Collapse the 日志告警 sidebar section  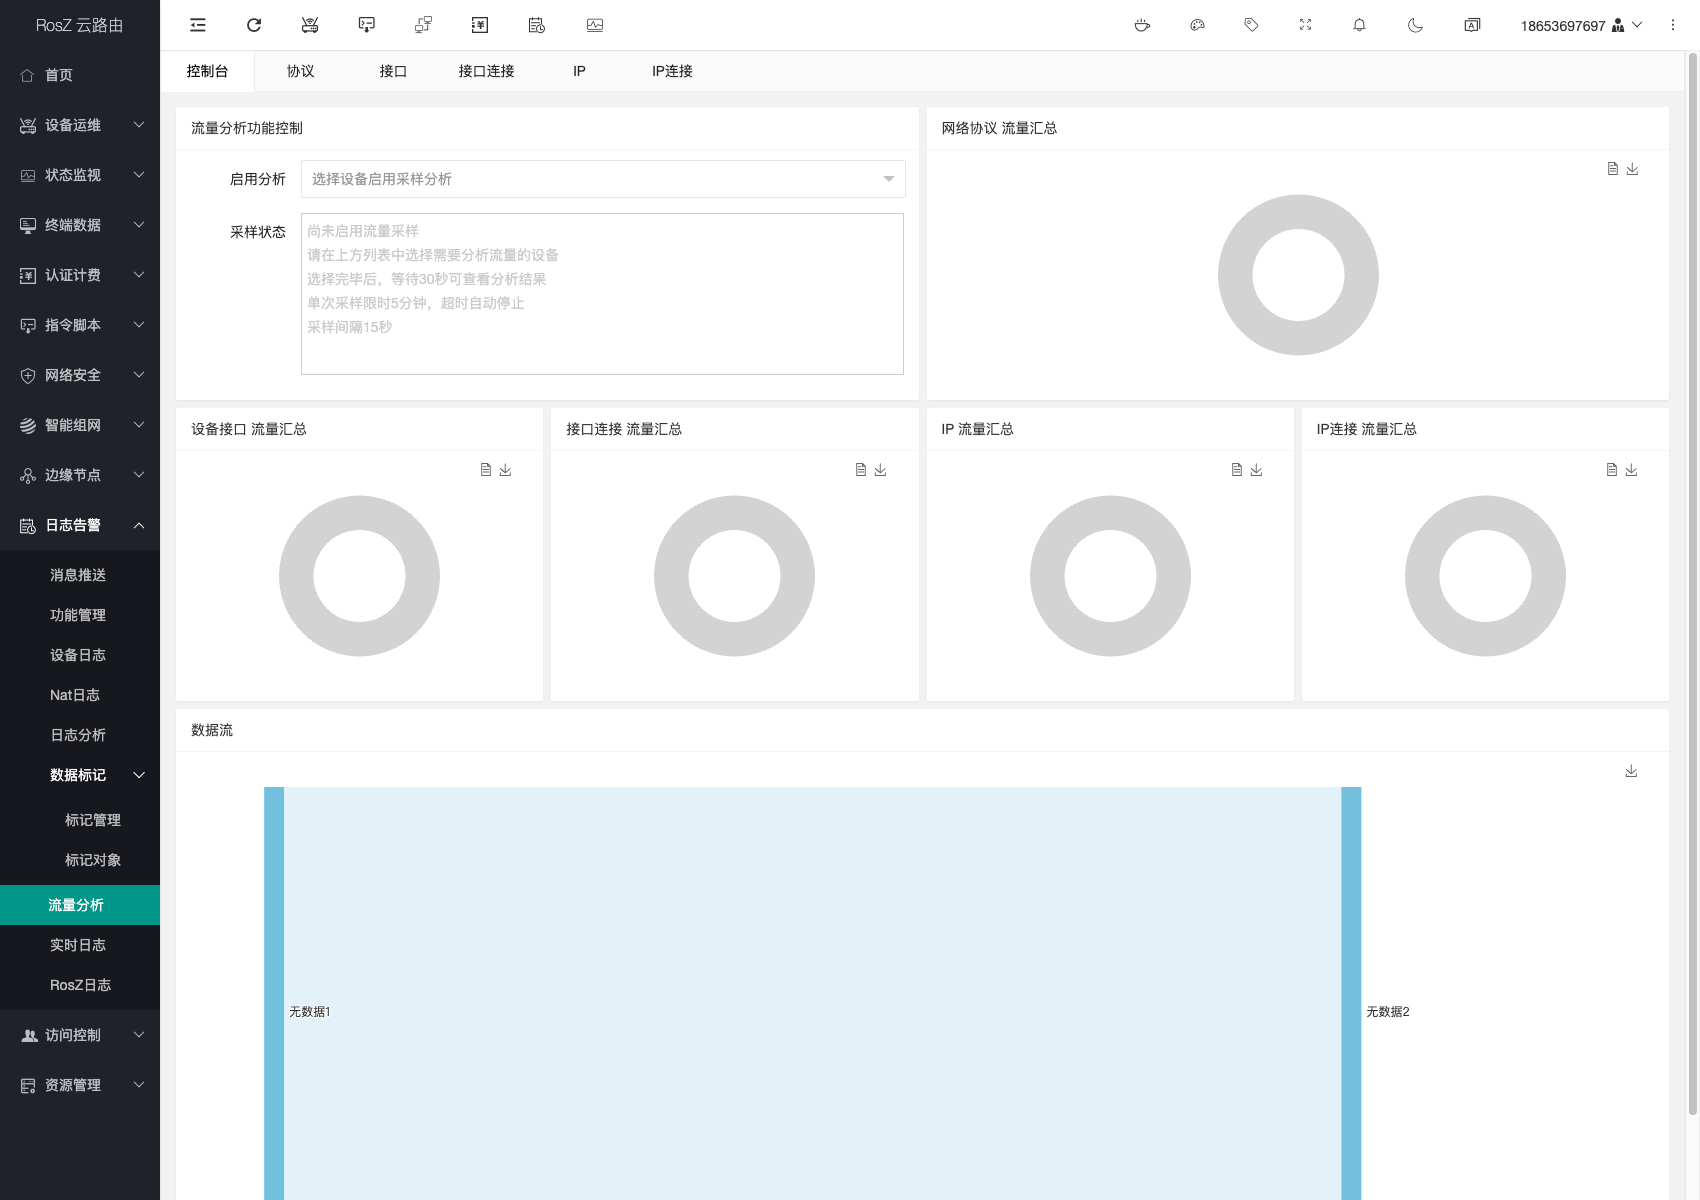click(x=80, y=525)
